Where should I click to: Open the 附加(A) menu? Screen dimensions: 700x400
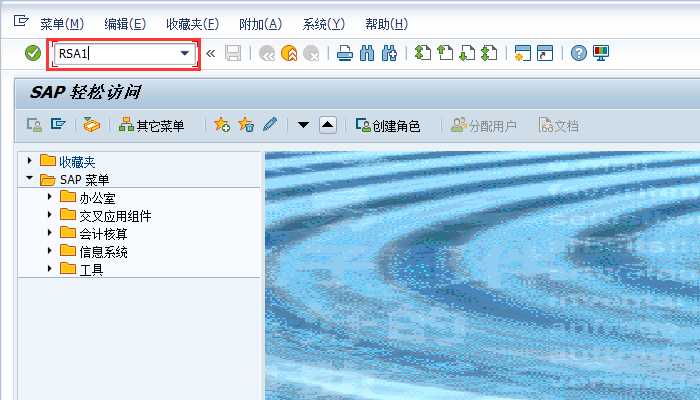click(x=261, y=24)
